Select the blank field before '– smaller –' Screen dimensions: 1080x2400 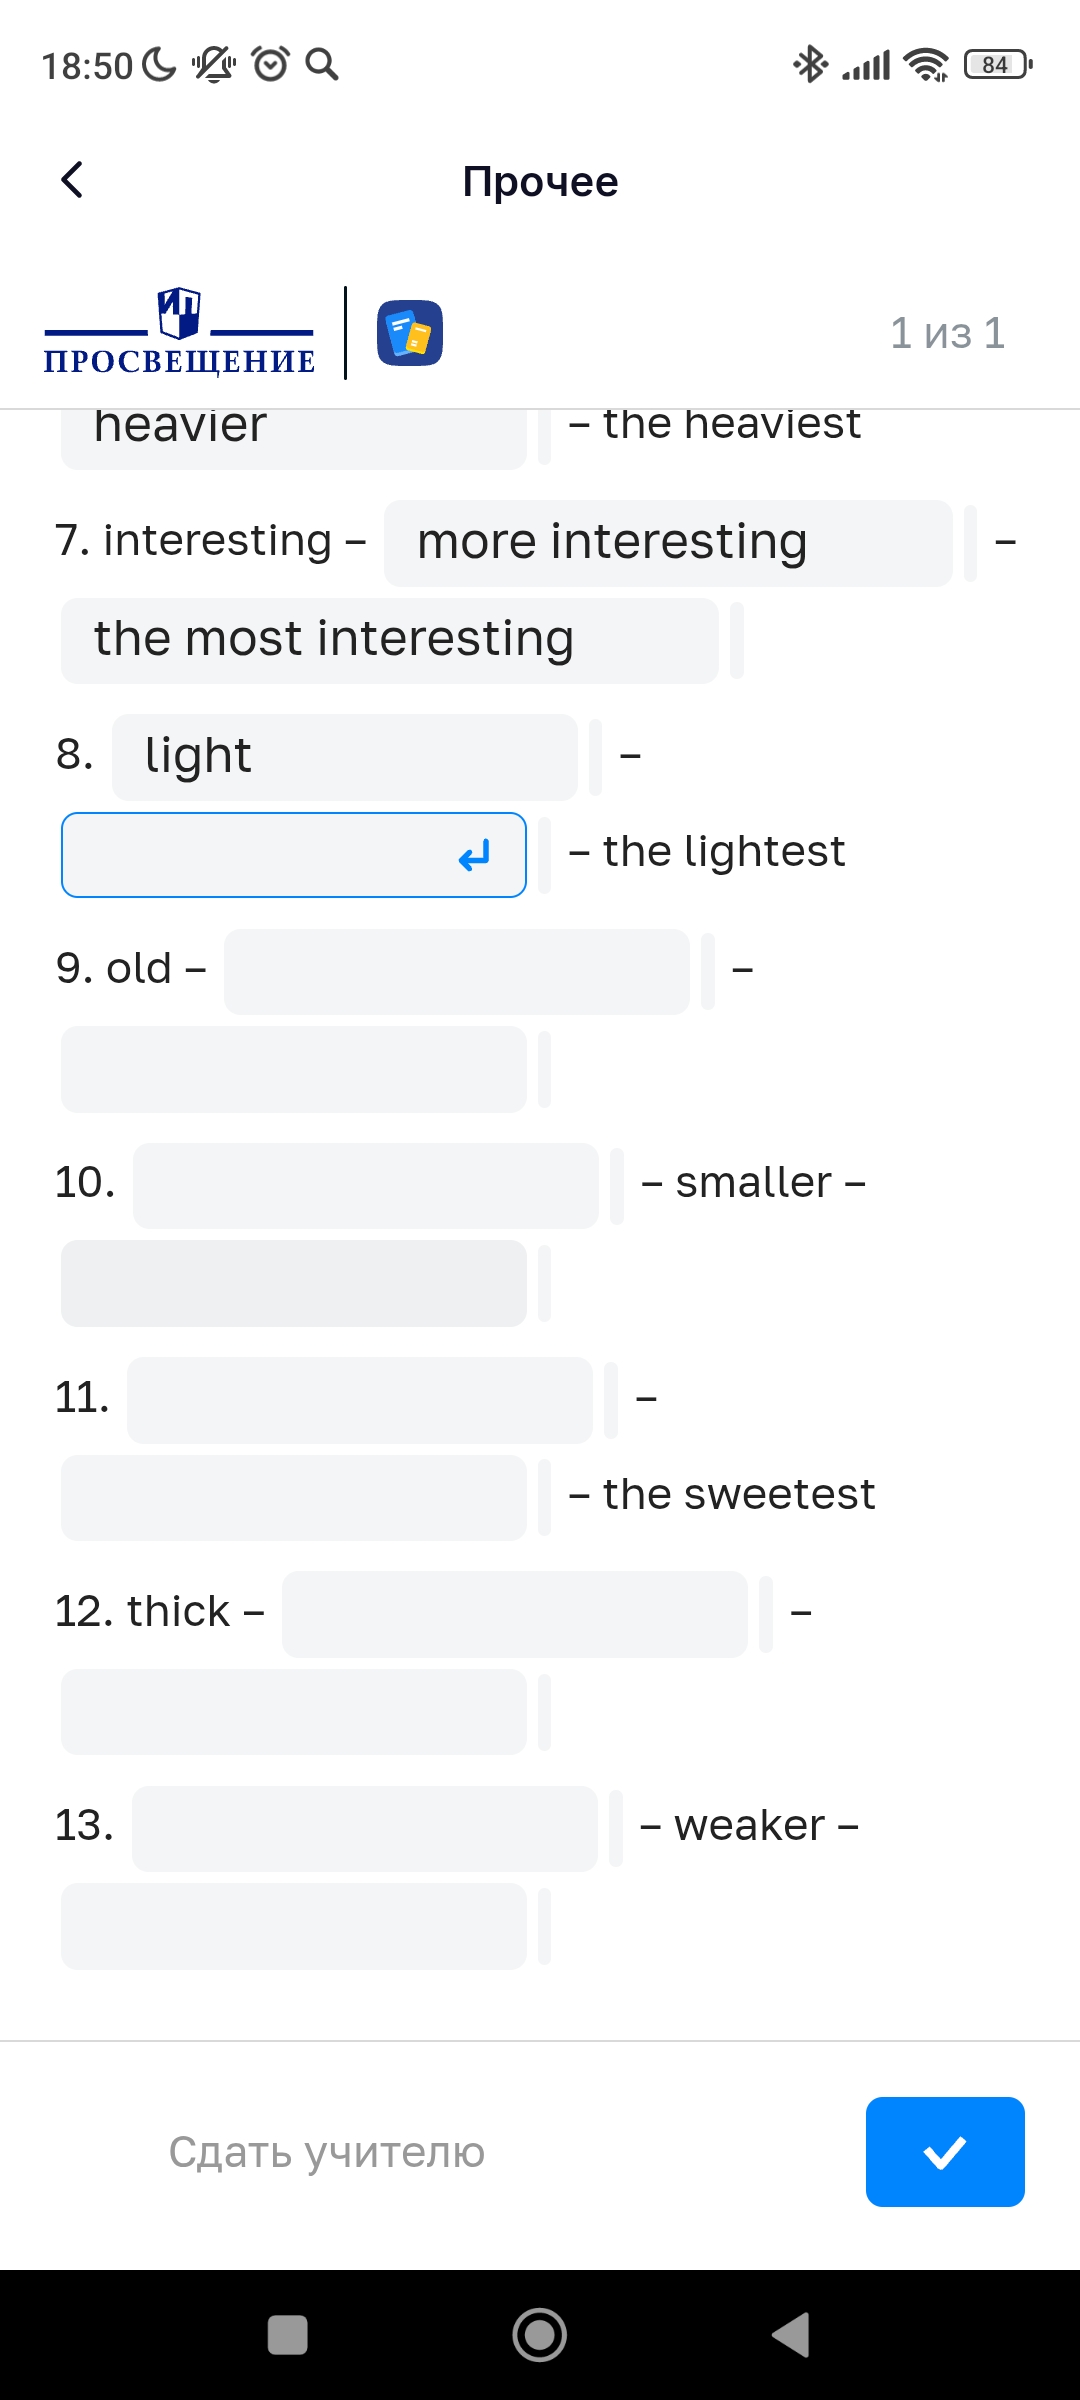366,1186
